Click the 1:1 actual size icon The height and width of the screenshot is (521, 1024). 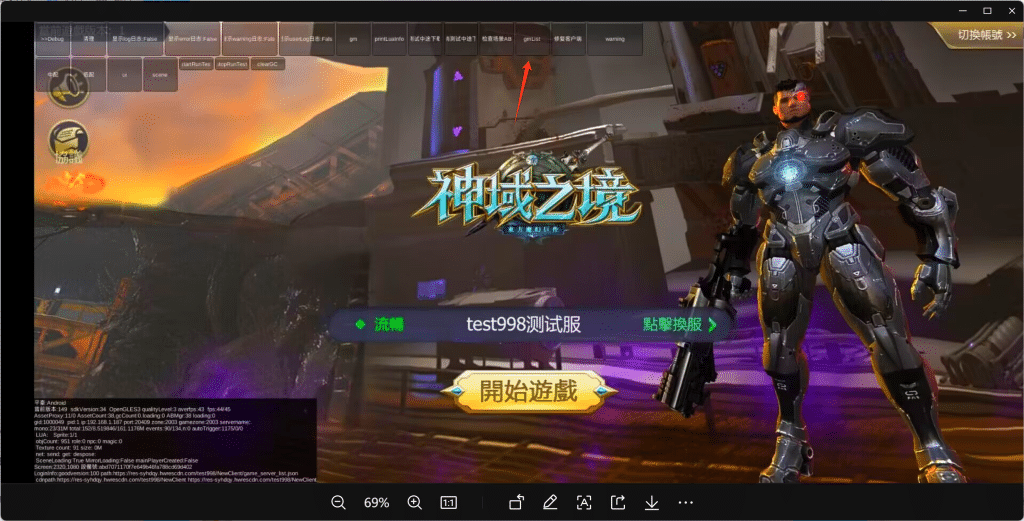coord(449,502)
